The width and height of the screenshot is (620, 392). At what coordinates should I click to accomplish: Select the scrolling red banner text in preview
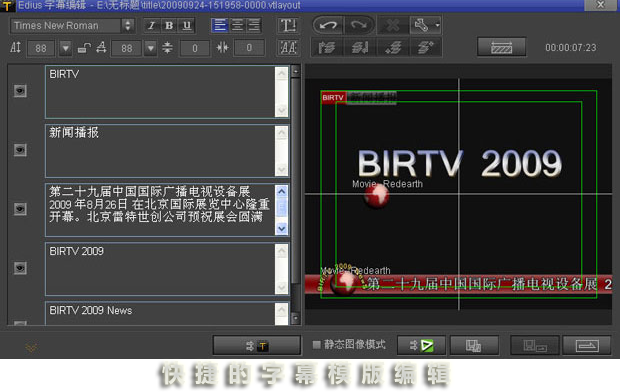tap(490, 284)
